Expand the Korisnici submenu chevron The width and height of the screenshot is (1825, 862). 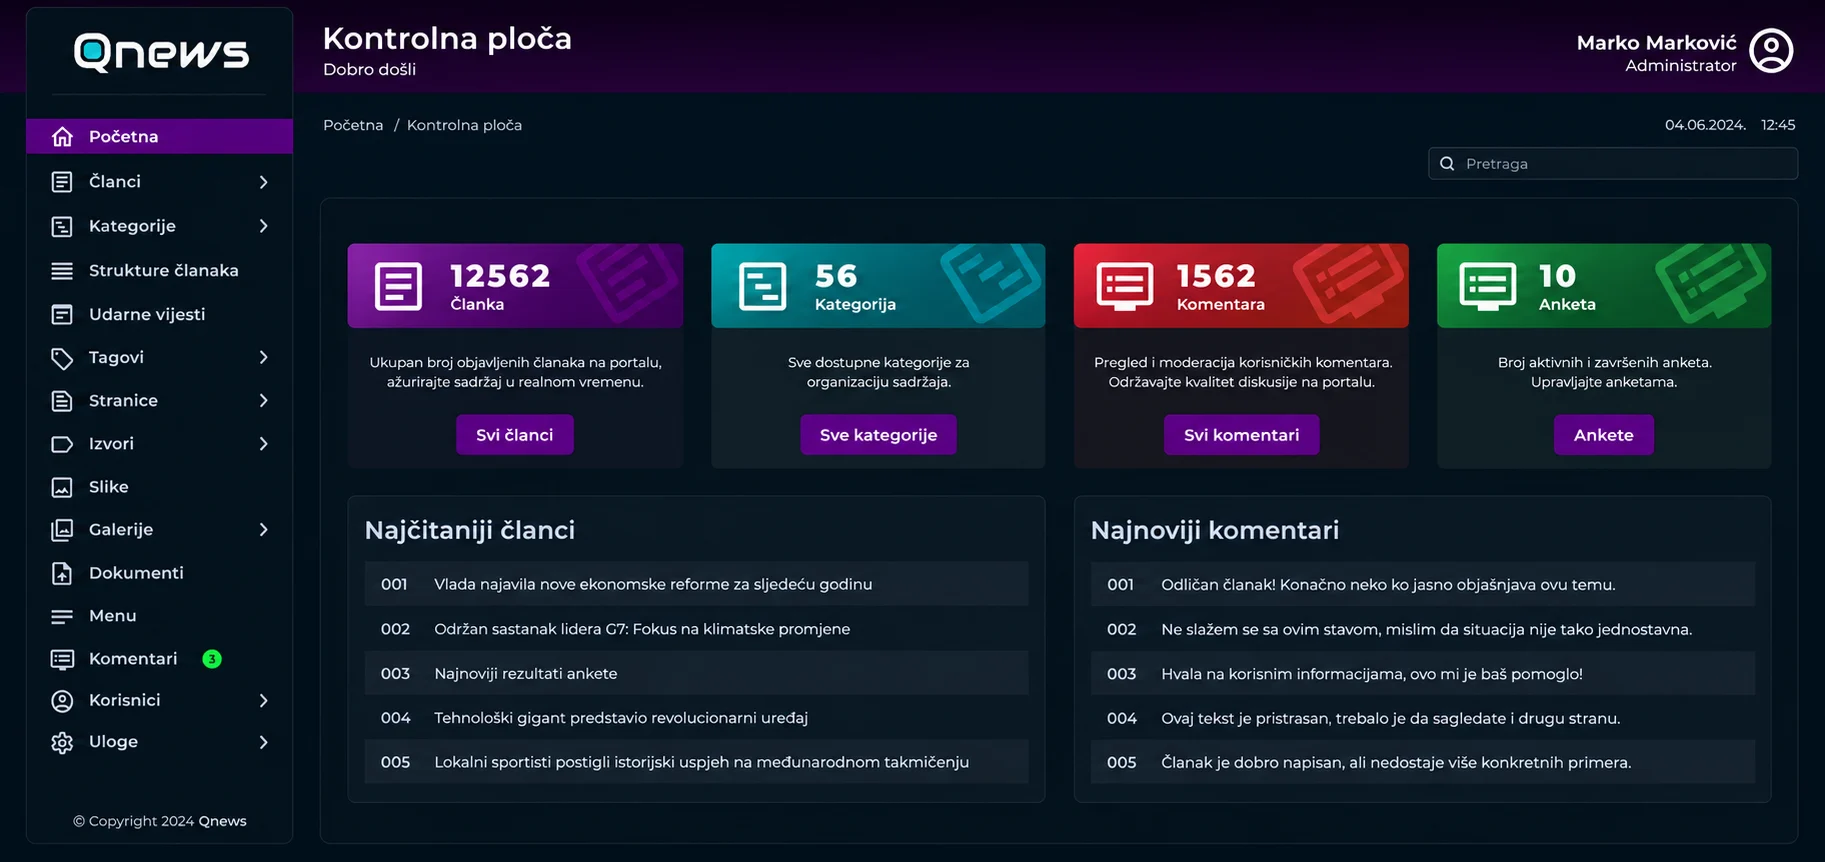(x=264, y=701)
